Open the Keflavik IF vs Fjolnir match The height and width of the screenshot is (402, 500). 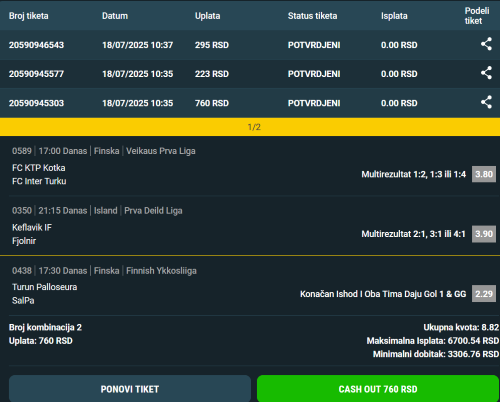(32, 234)
